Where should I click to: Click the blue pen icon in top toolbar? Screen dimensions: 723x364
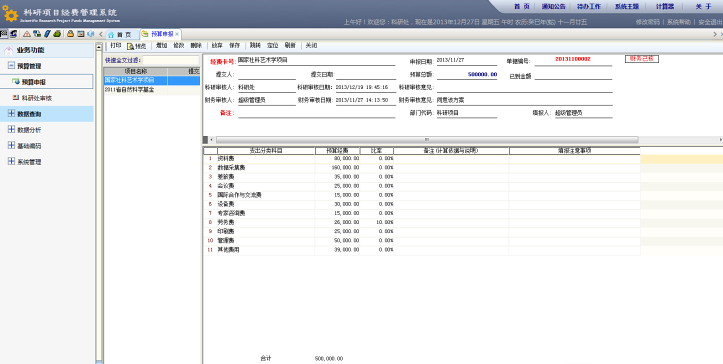click(47, 34)
